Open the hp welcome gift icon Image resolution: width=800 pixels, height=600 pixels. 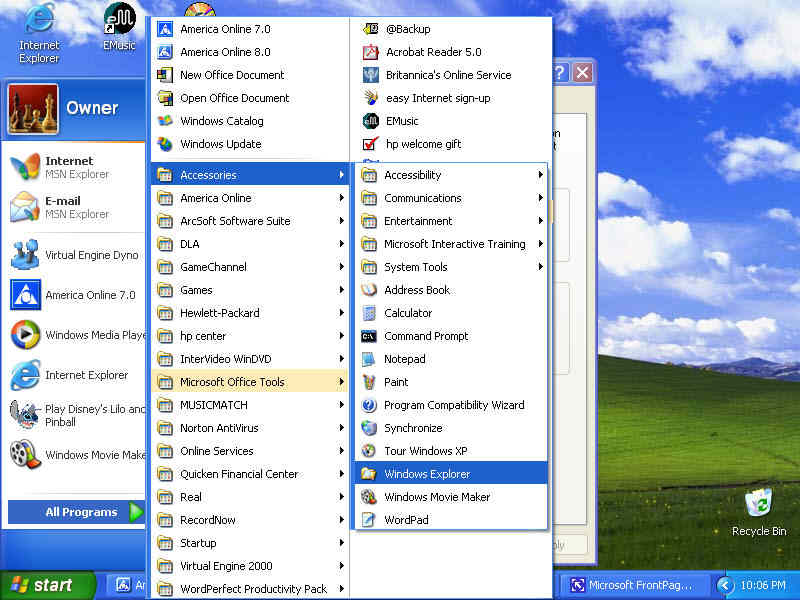(370, 144)
